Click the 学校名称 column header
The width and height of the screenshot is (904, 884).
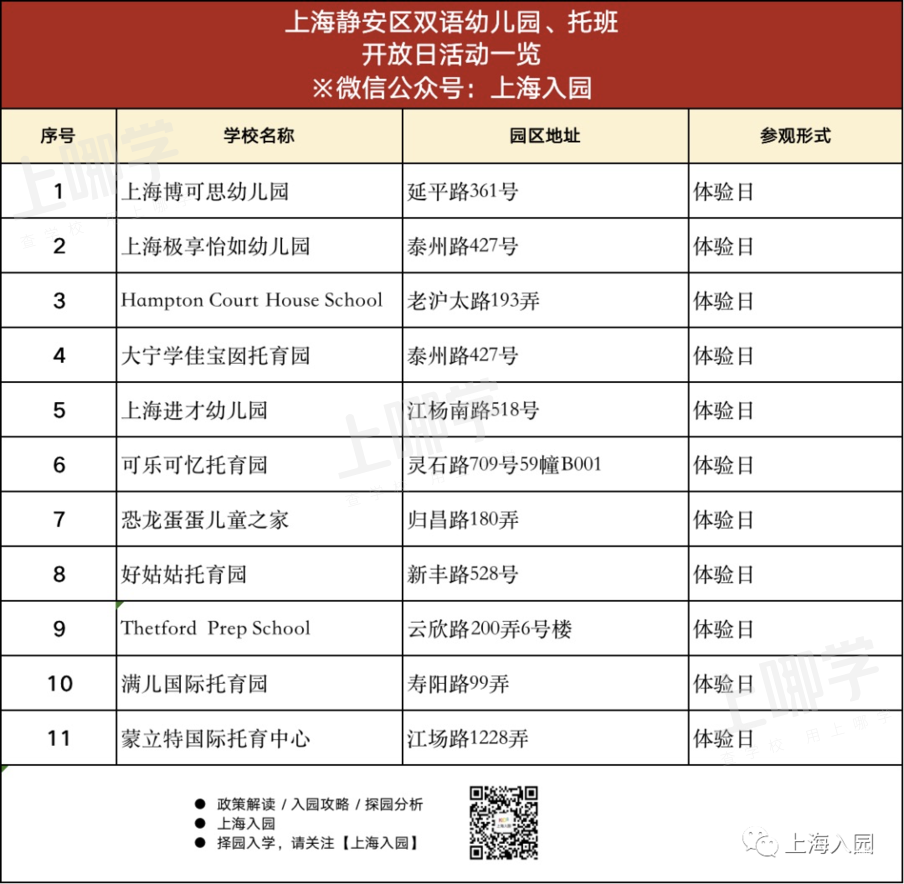[259, 136]
